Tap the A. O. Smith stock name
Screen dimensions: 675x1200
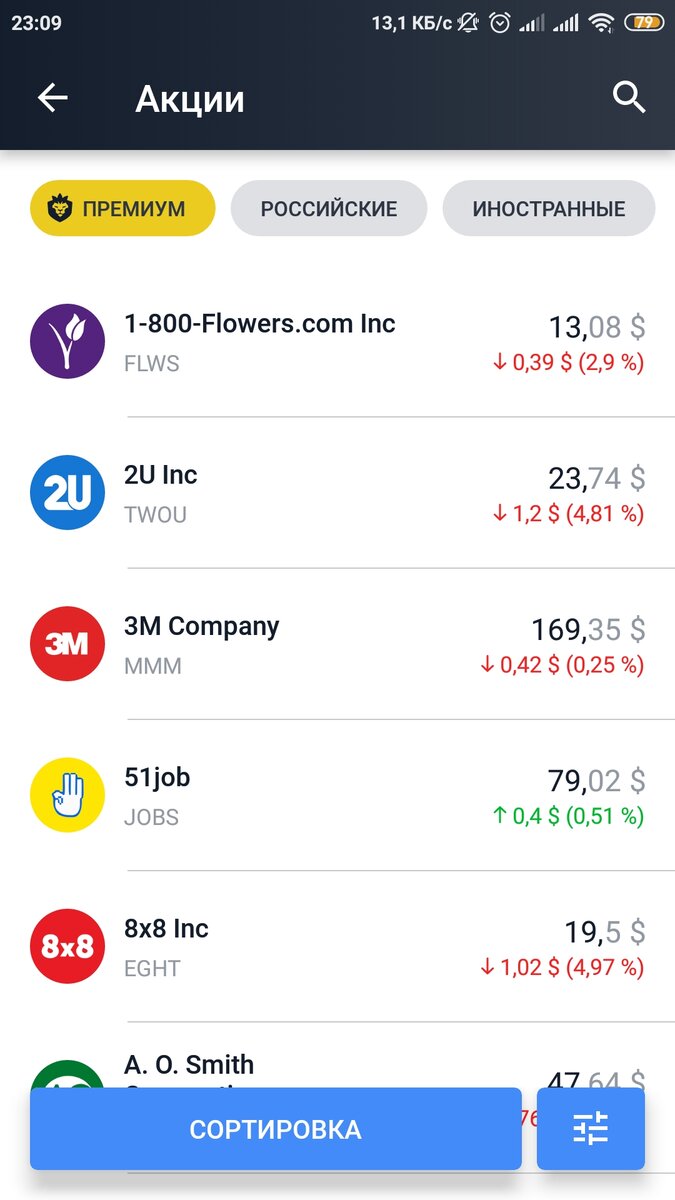pos(189,1064)
